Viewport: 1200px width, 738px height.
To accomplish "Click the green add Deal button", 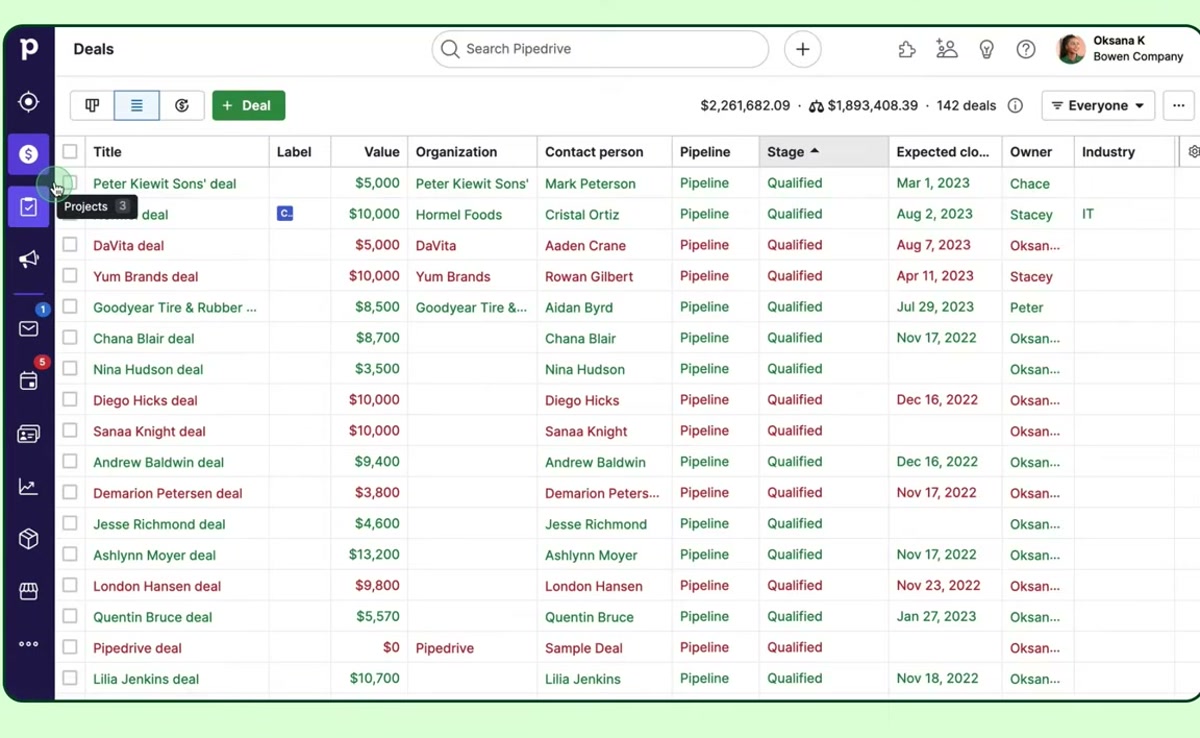I will coord(248,106).
